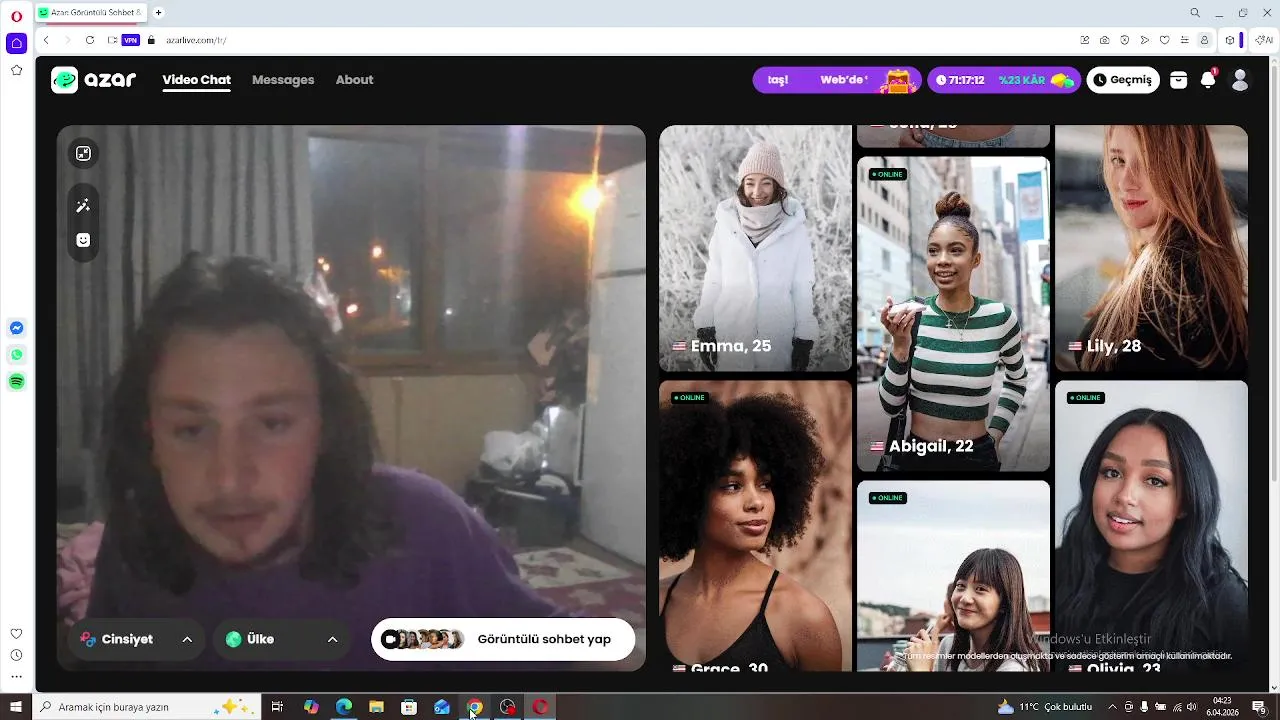Viewport: 1280px width, 720px height.
Task: Open the face sticker filter tool
Action: (83, 240)
